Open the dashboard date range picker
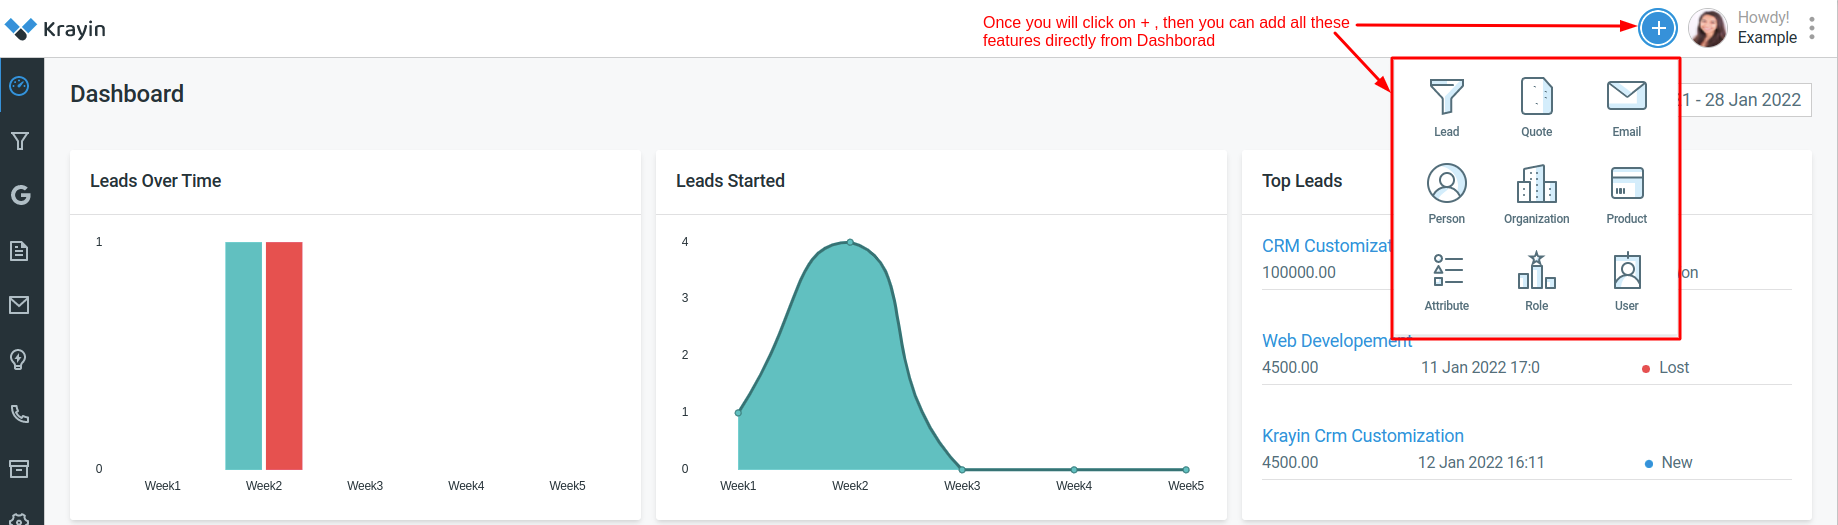 click(x=1746, y=100)
